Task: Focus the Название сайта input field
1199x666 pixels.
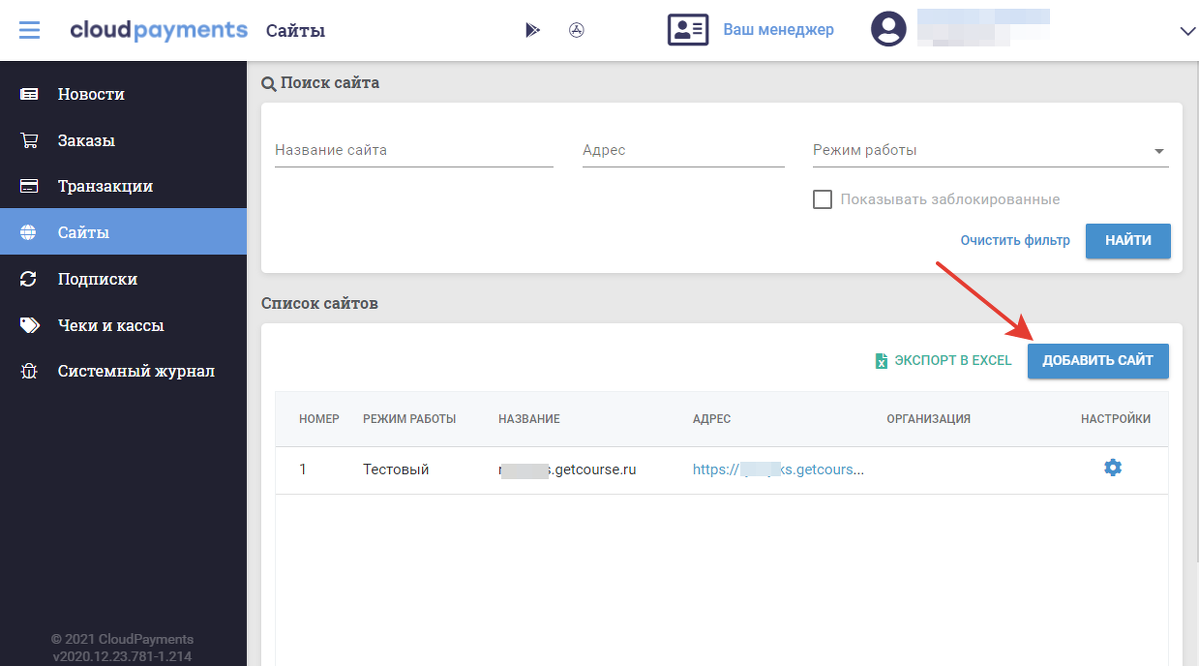Action: [413, 151]
